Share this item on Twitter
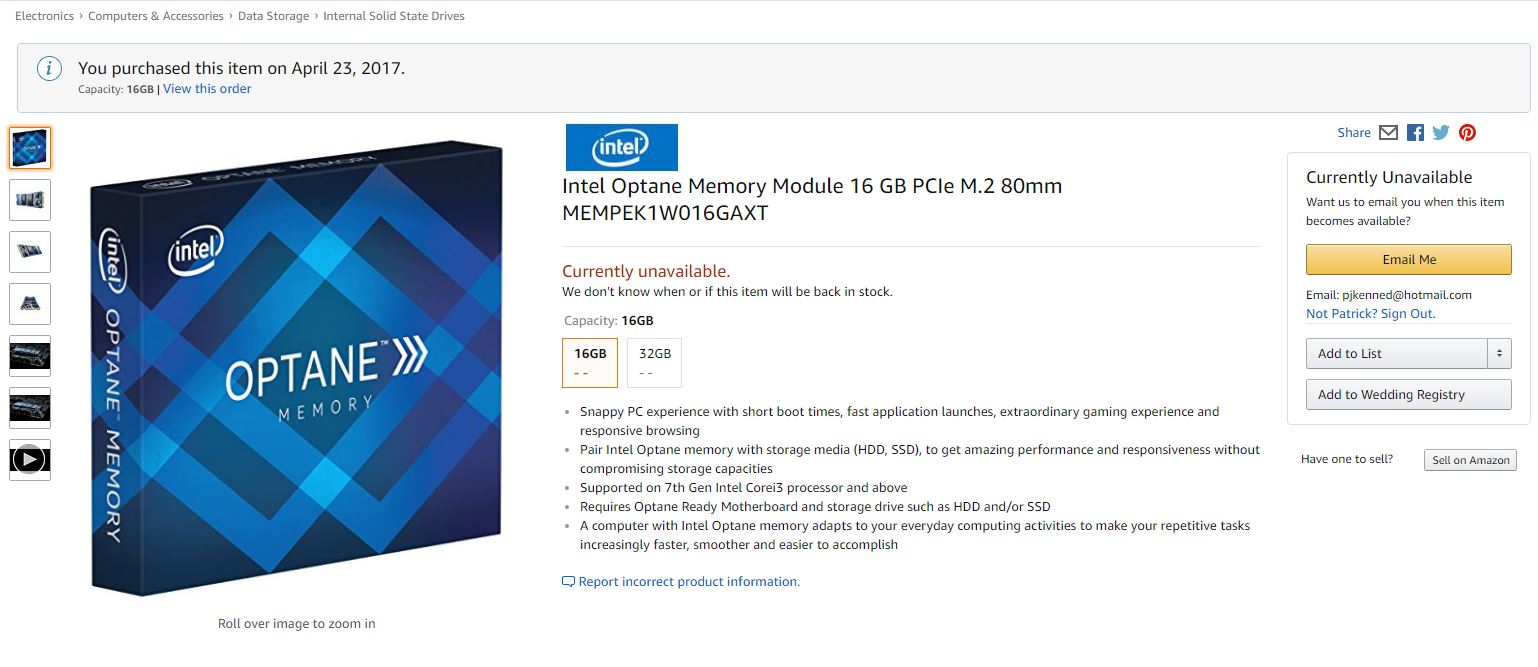The image size is (1538, 667). pyautogui.click(x=1441, y=133)
